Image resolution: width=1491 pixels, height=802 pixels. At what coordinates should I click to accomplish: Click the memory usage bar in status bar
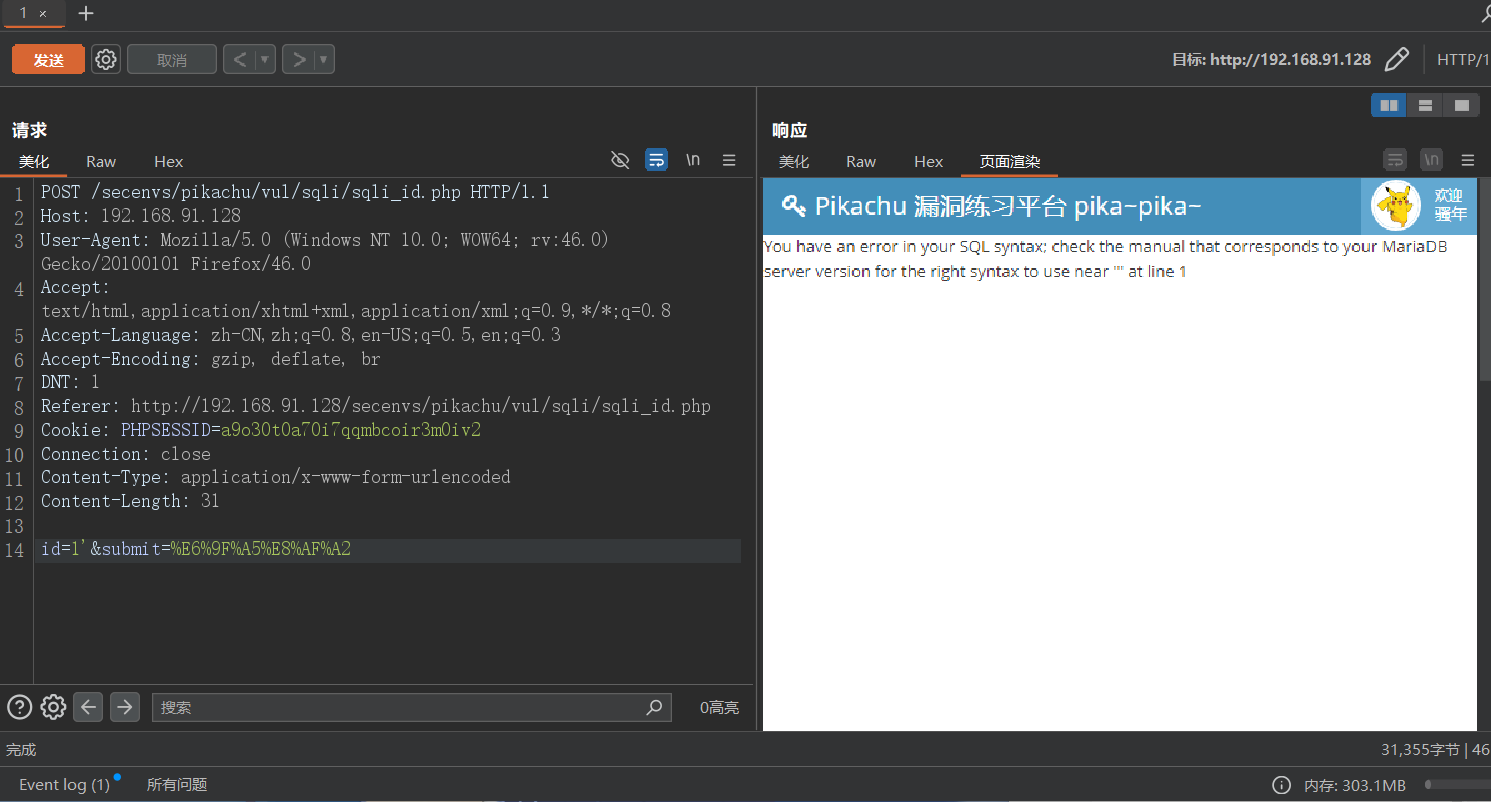coord(1457,785)
